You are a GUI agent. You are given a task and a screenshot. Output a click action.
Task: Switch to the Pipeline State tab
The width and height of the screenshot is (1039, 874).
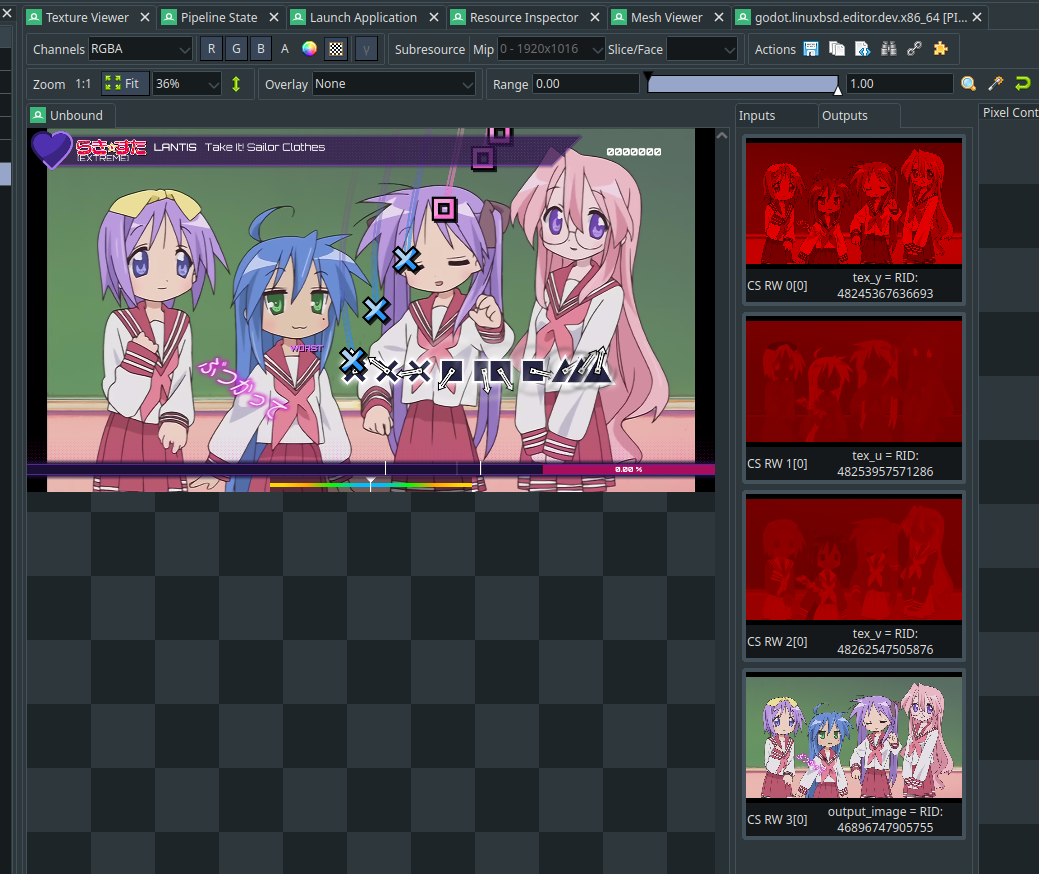(x=219, y=17)
